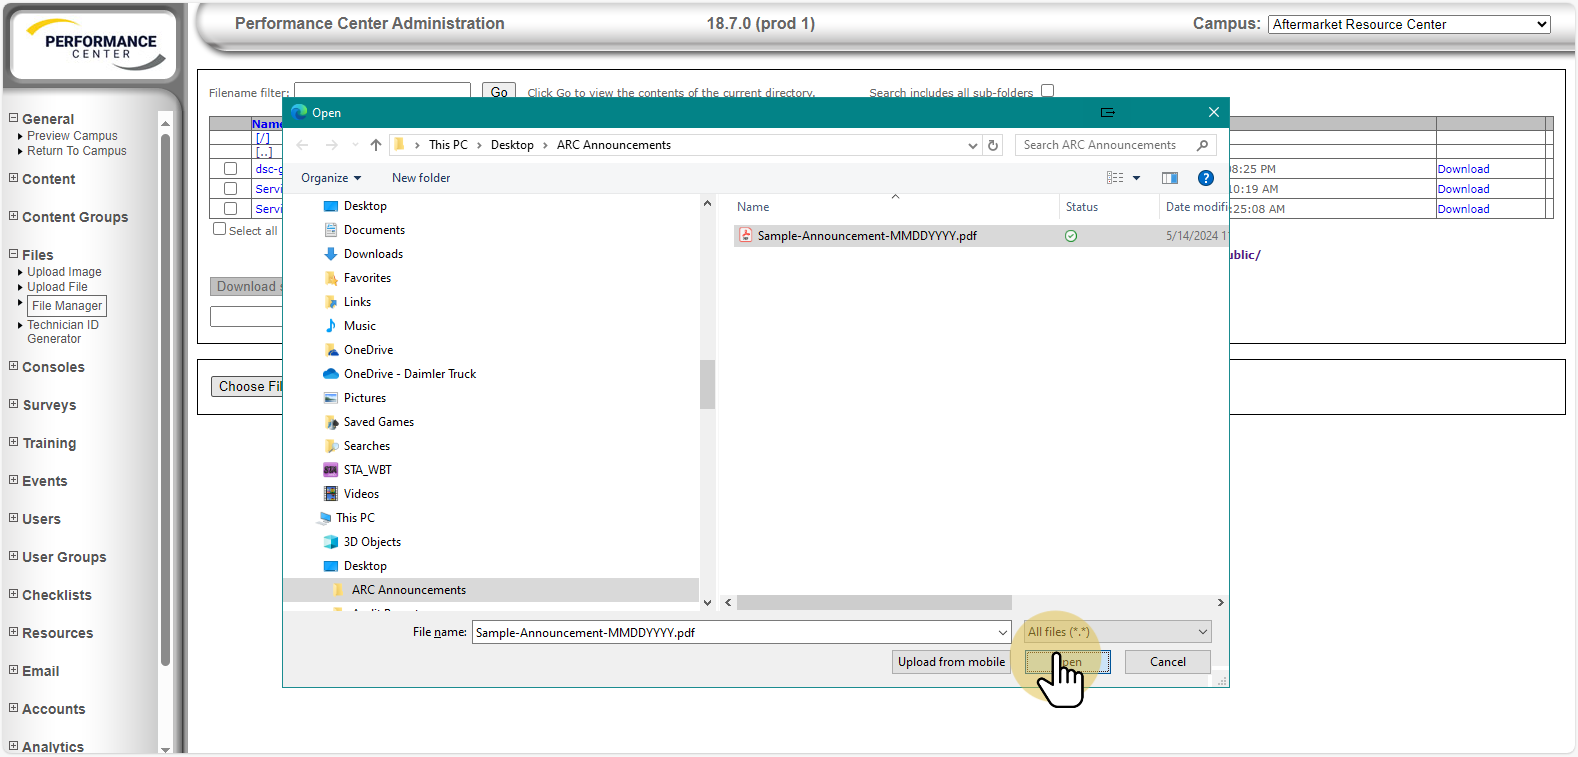Image resolution: width=1578 pixels, height=757 pixels.
Task: Refresh the ARC Announcements folder
Action: (993, 145)
